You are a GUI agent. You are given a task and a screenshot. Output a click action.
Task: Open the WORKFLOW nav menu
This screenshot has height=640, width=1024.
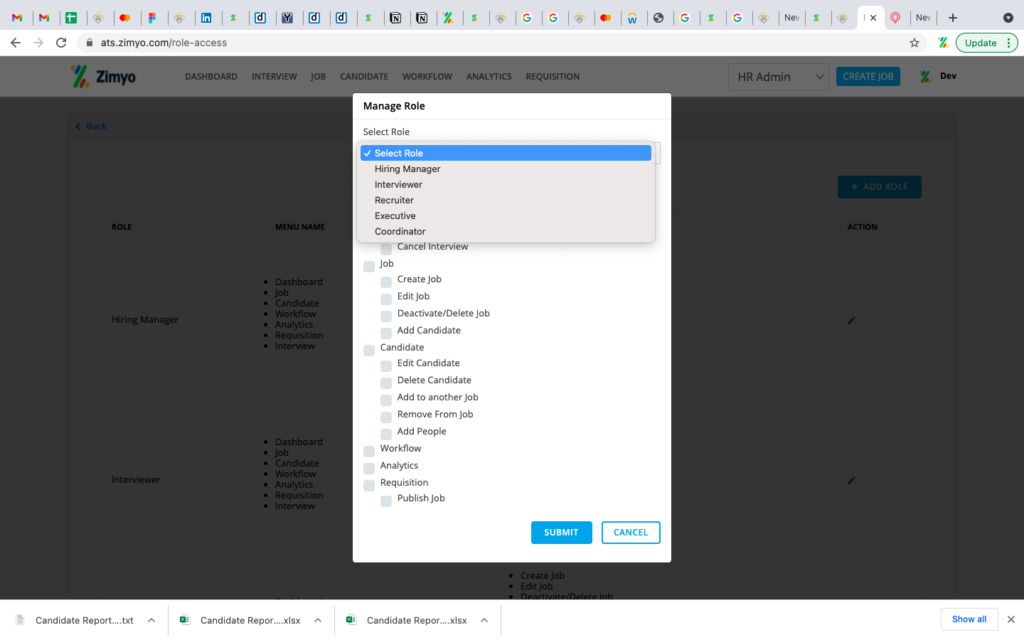[427, 76]
